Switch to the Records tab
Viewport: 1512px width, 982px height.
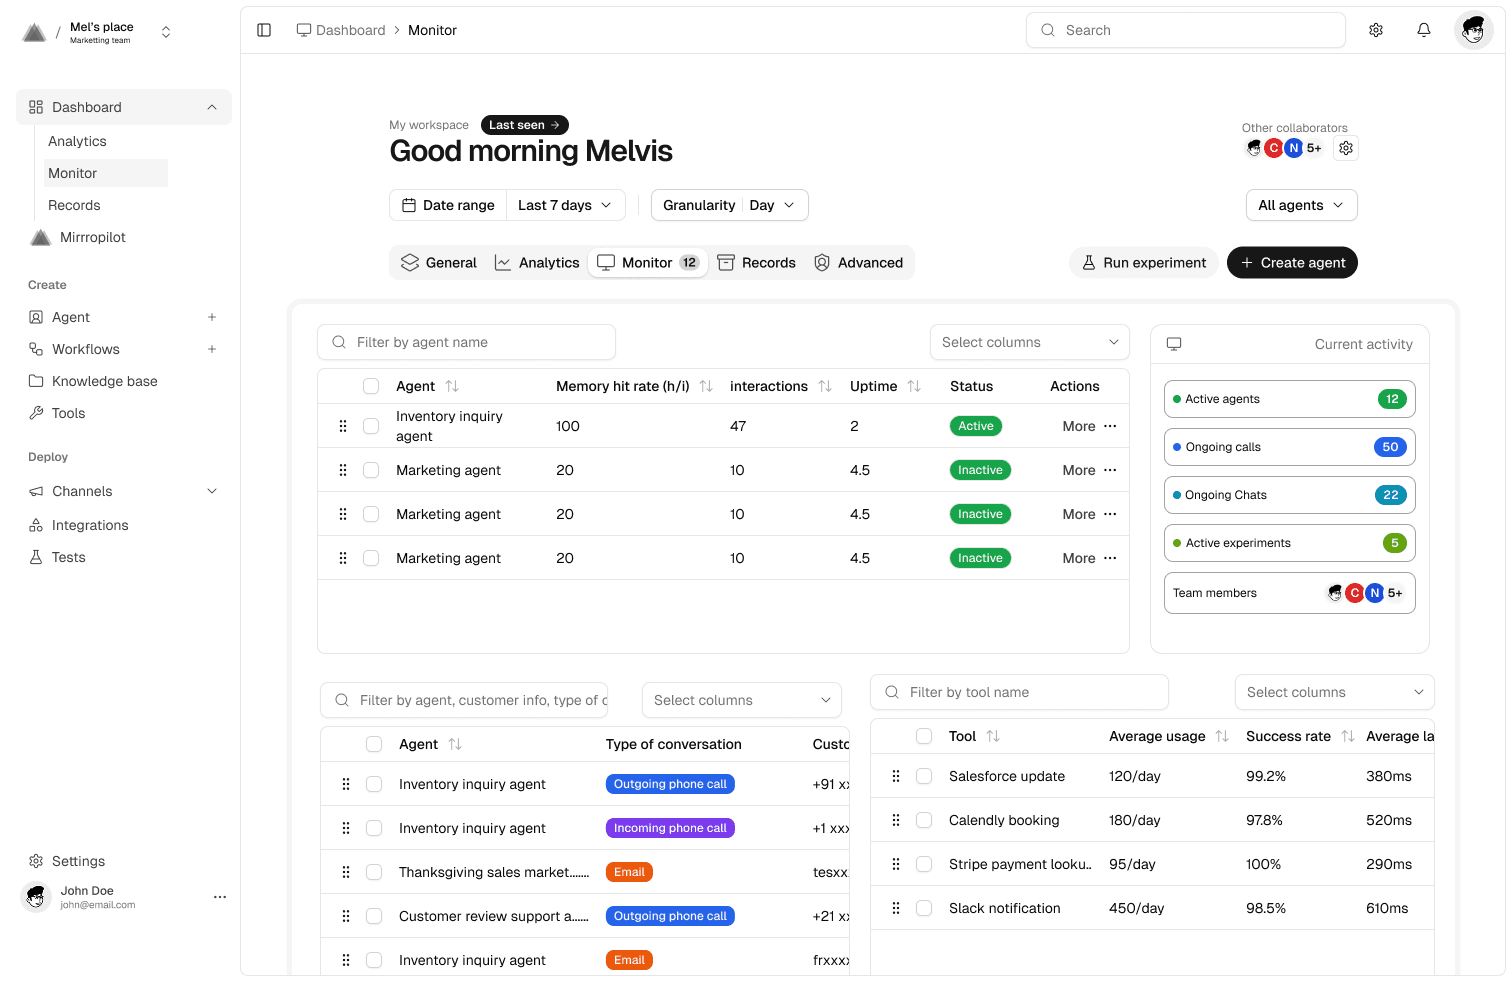click(x=757, y=263)
